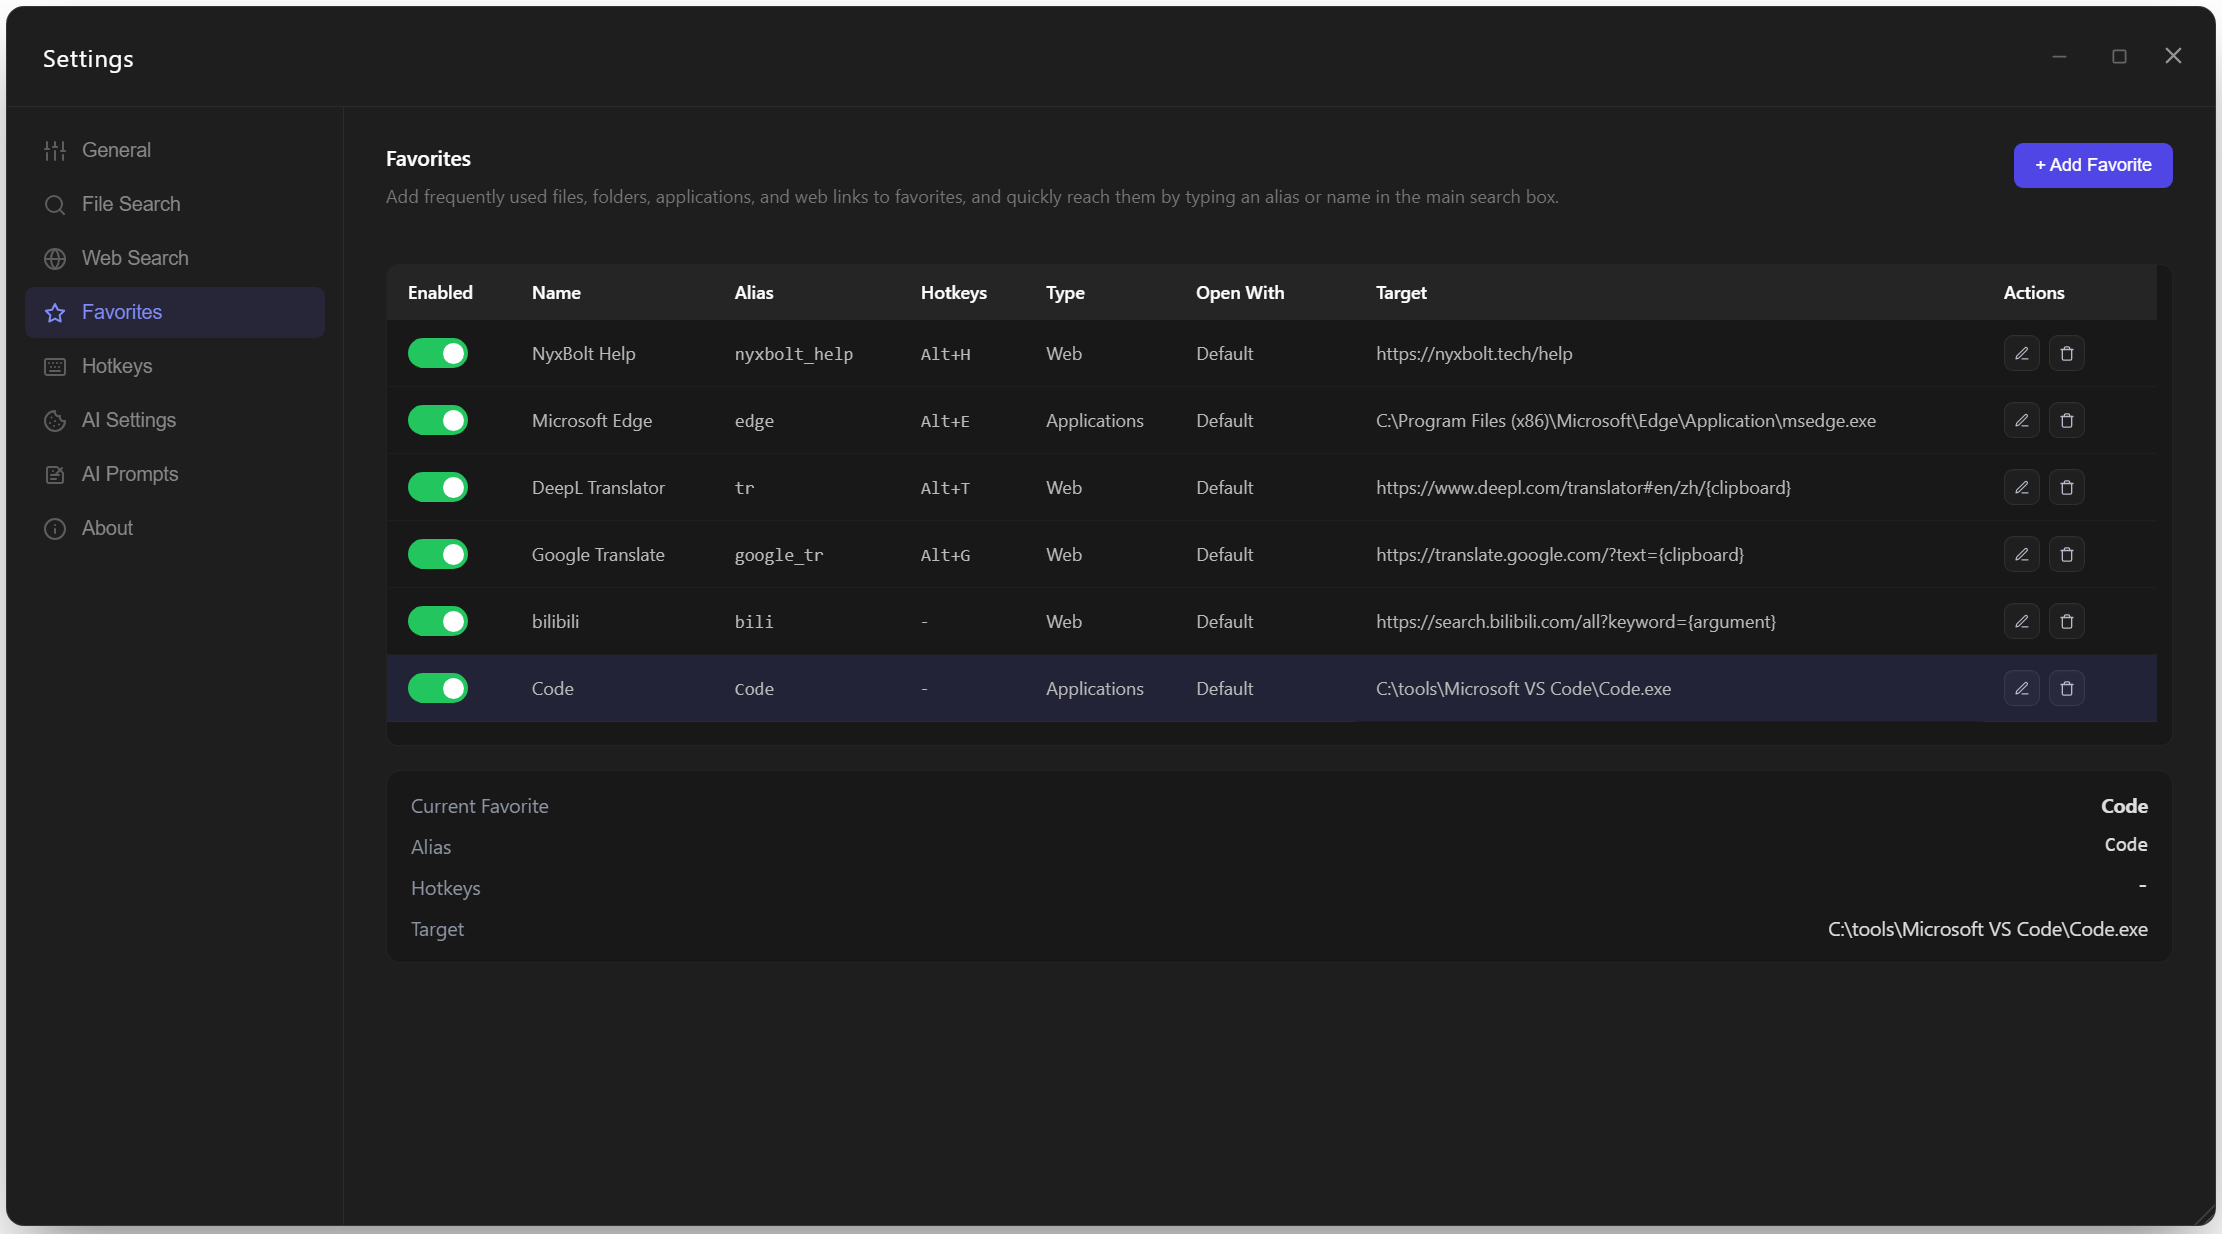Click the Target column header

pyautogui.click(x=1401, y=293)
